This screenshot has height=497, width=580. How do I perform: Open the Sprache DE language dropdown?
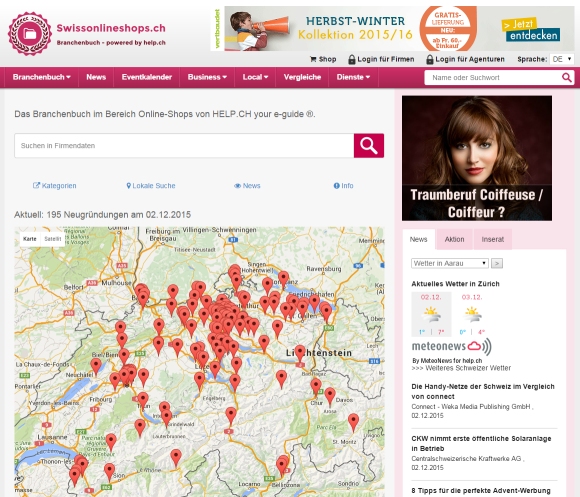pos(562,59)
